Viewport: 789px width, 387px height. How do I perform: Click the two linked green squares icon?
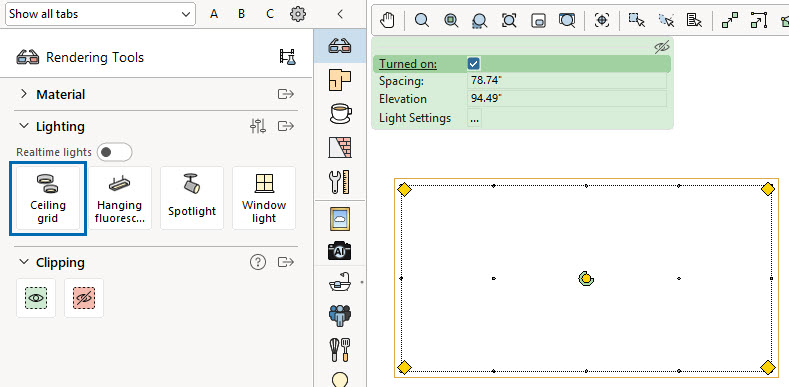(x=730, y=20)
